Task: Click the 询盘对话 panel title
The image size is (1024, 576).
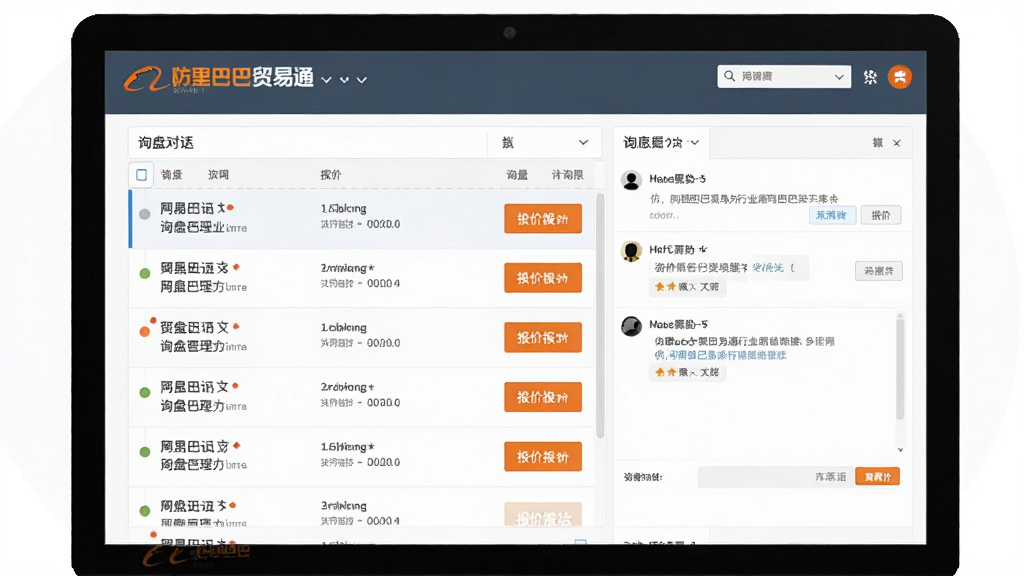Action: tap(166, 142)
